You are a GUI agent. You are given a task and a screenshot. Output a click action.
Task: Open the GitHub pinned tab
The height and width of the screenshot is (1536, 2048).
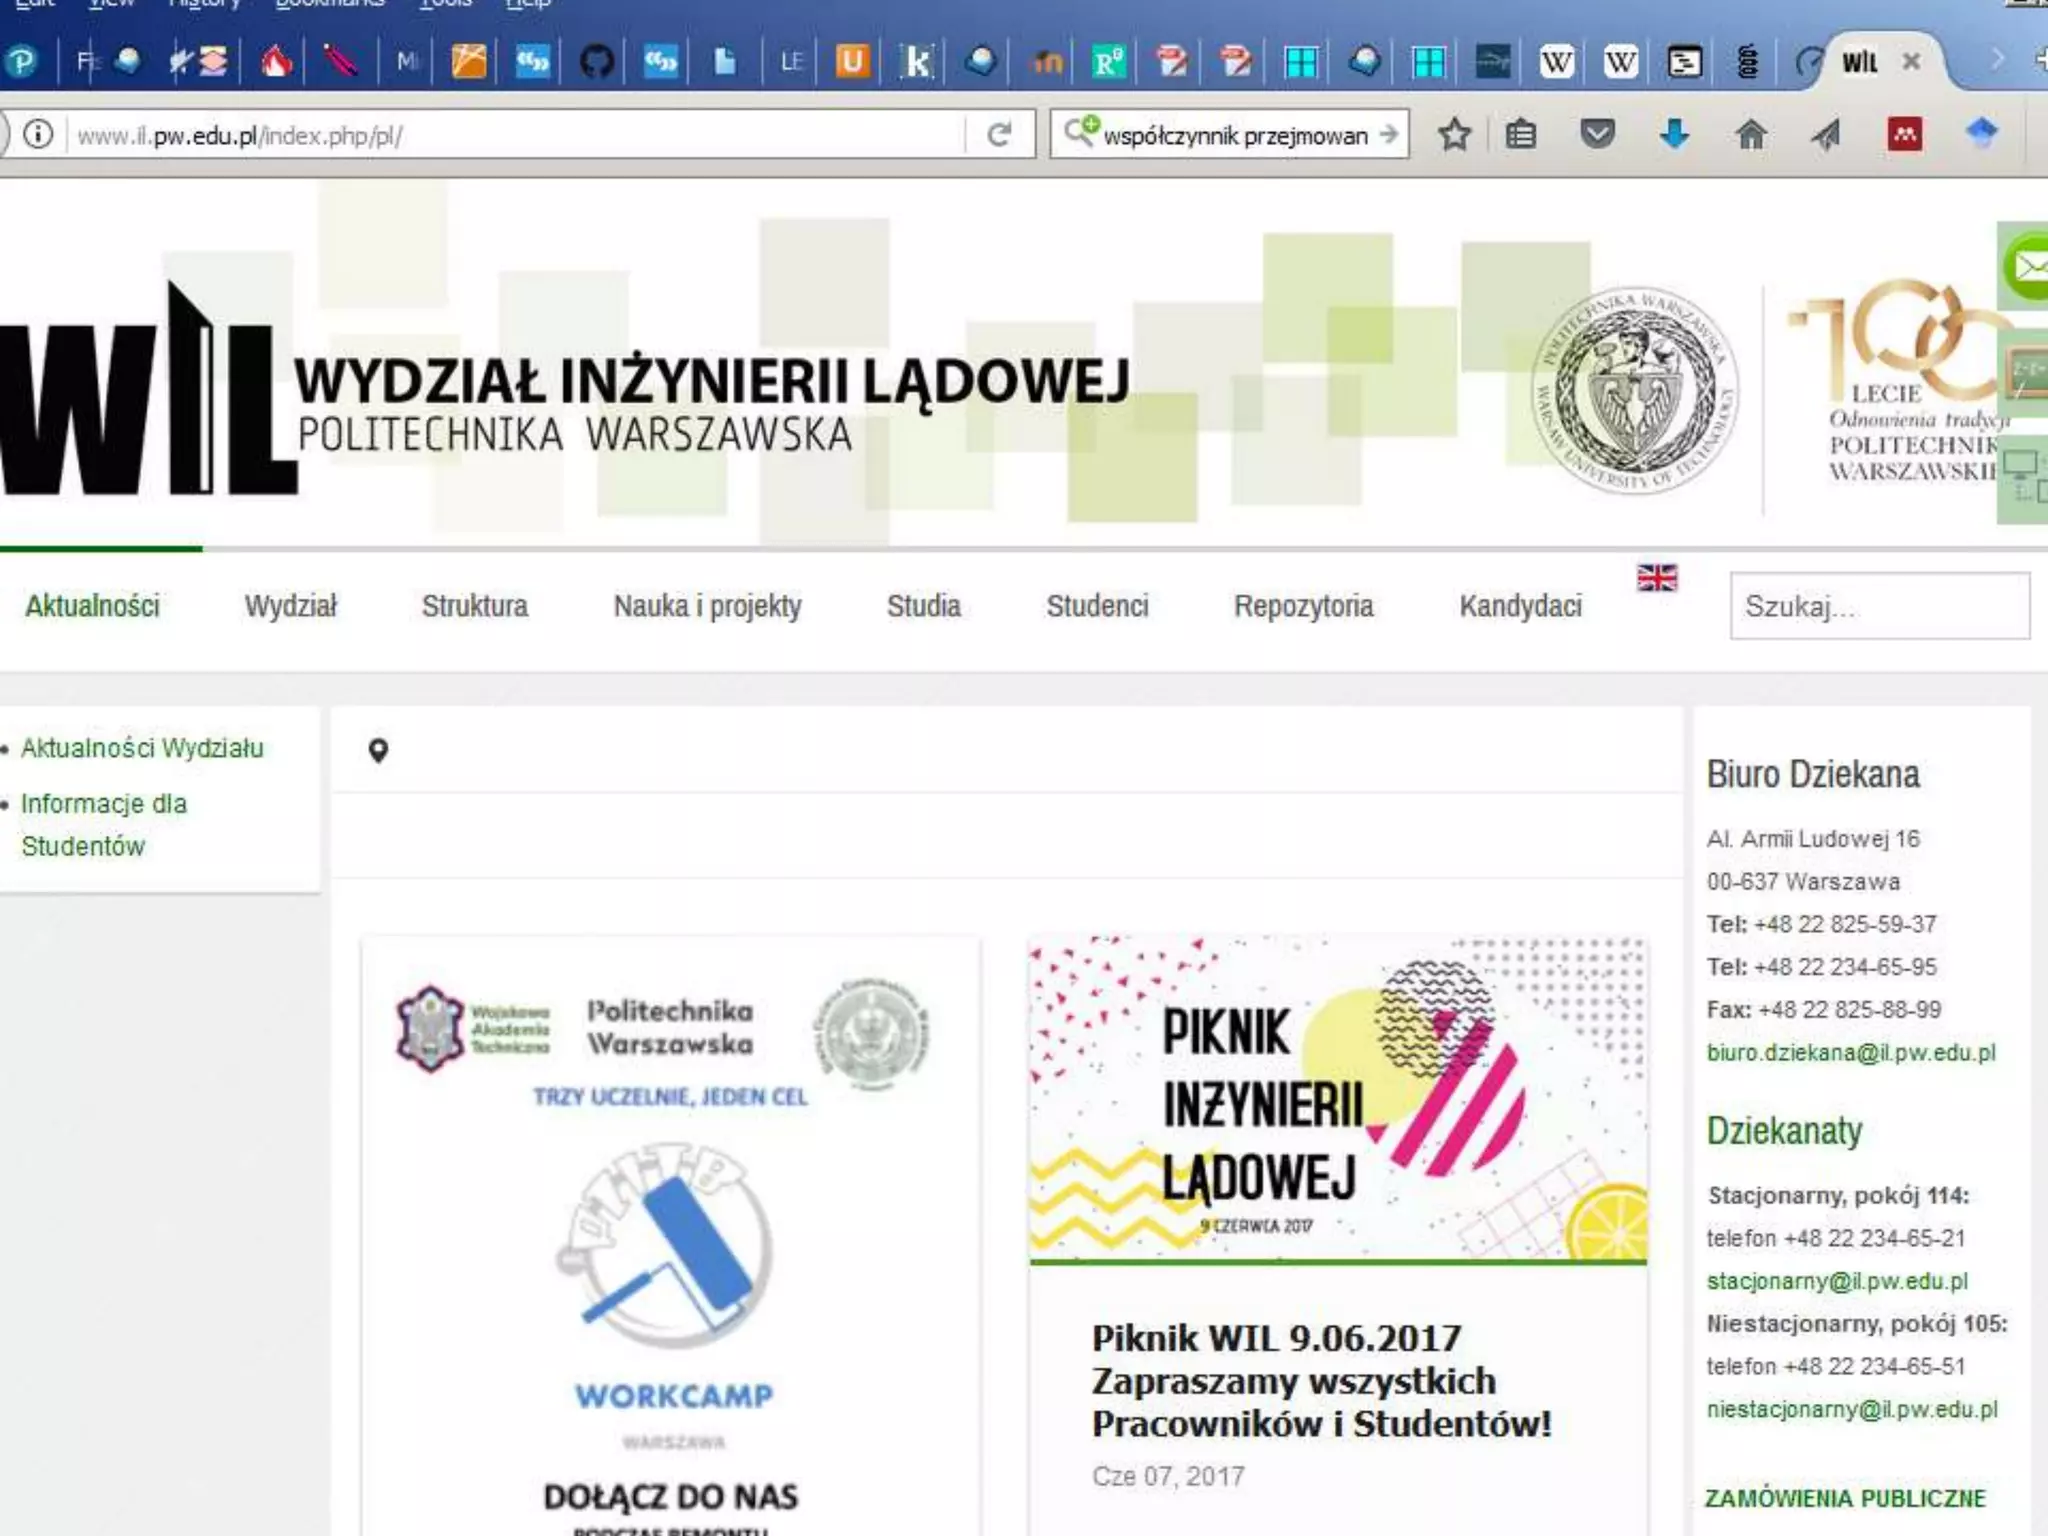tap(596, 62)
